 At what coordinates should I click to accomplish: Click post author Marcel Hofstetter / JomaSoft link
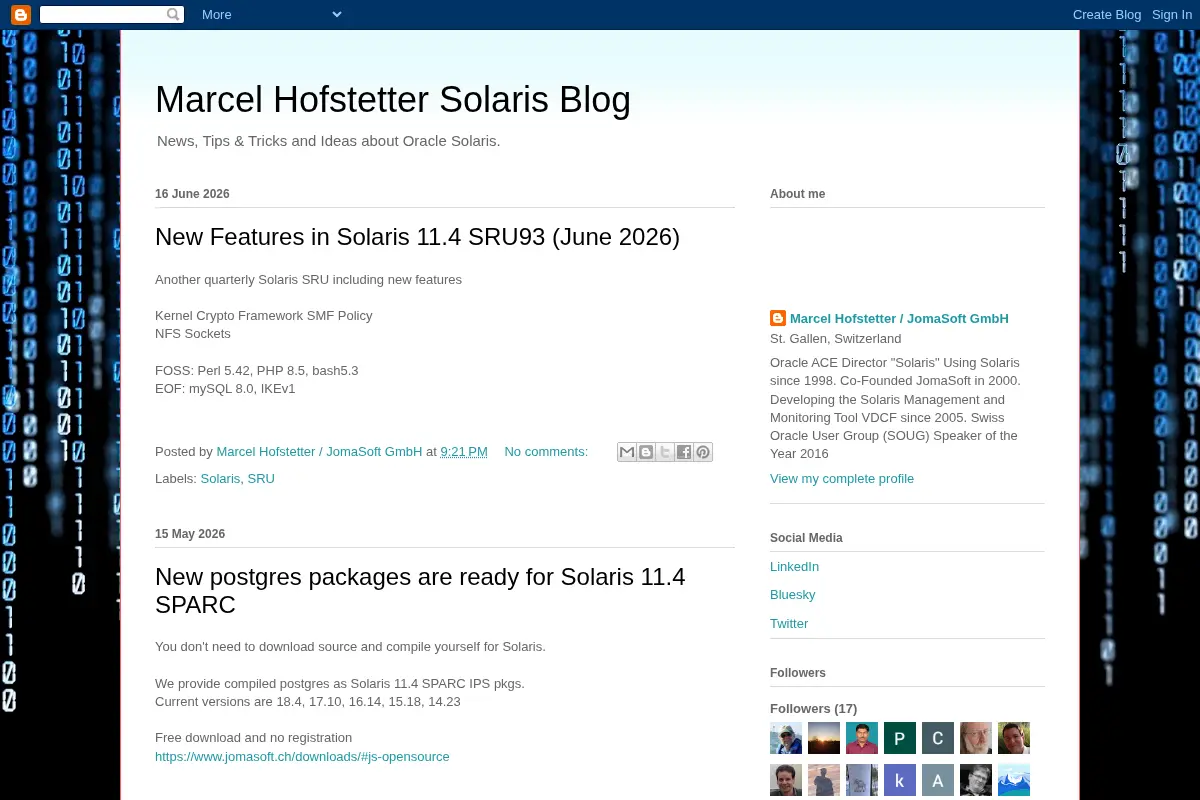pyautogui.click(x=319, y=452)
